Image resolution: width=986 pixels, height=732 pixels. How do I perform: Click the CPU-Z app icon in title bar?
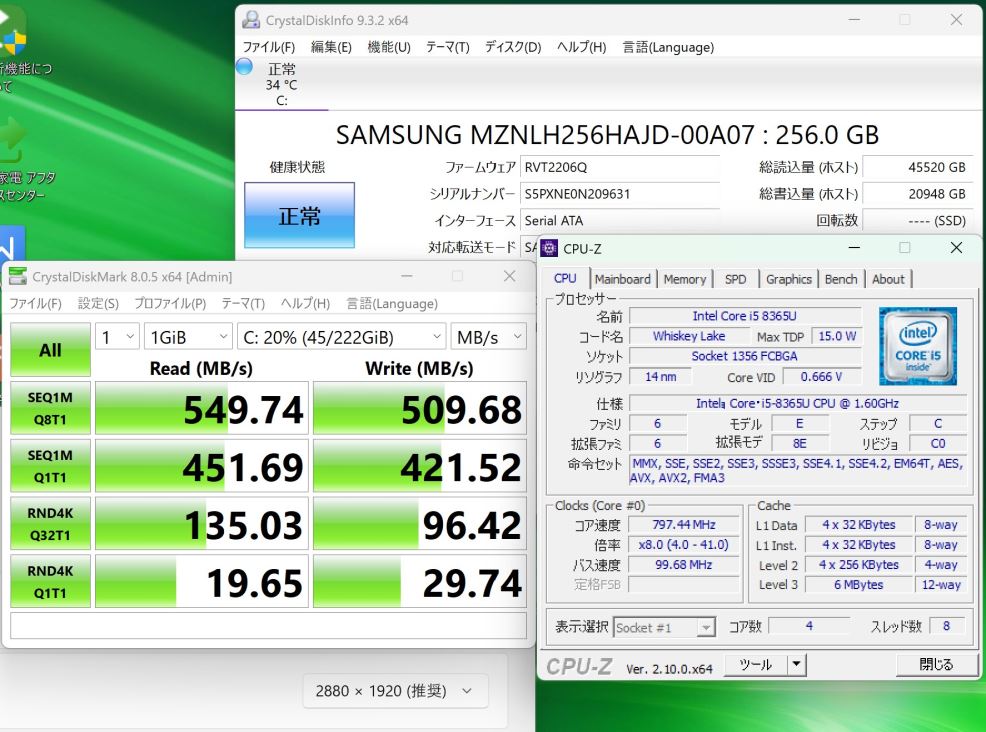point(549,248)
